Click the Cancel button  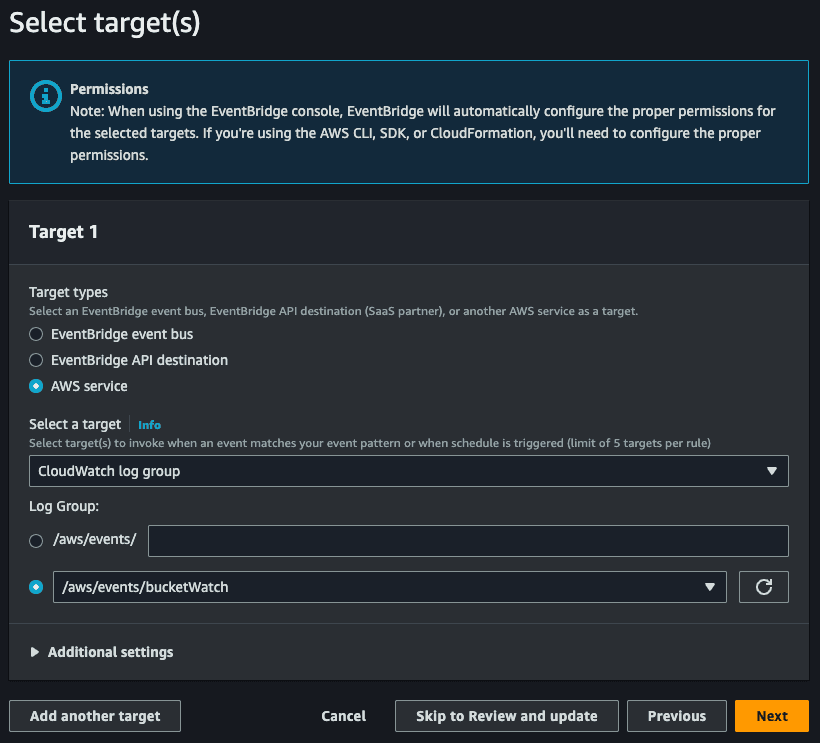coord(344,716)
